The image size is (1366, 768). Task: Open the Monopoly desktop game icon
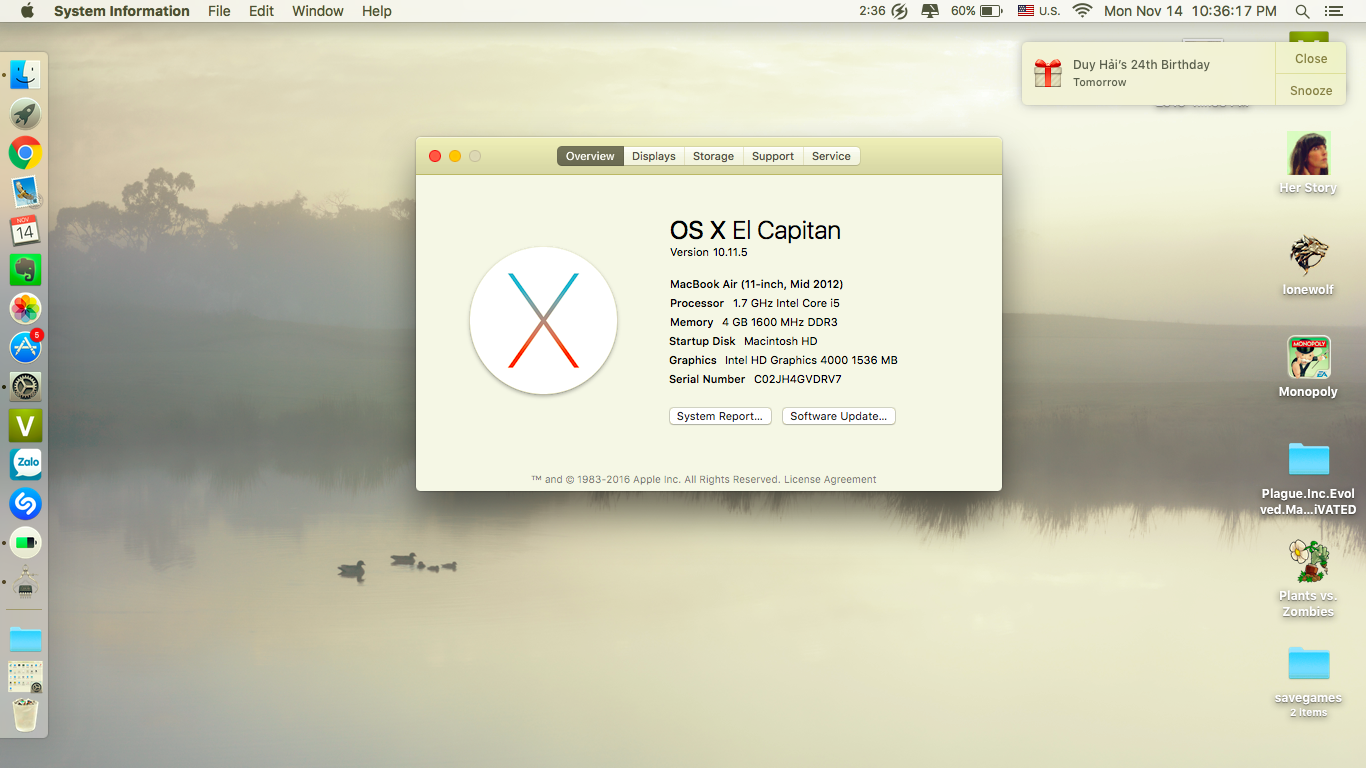1308,358
